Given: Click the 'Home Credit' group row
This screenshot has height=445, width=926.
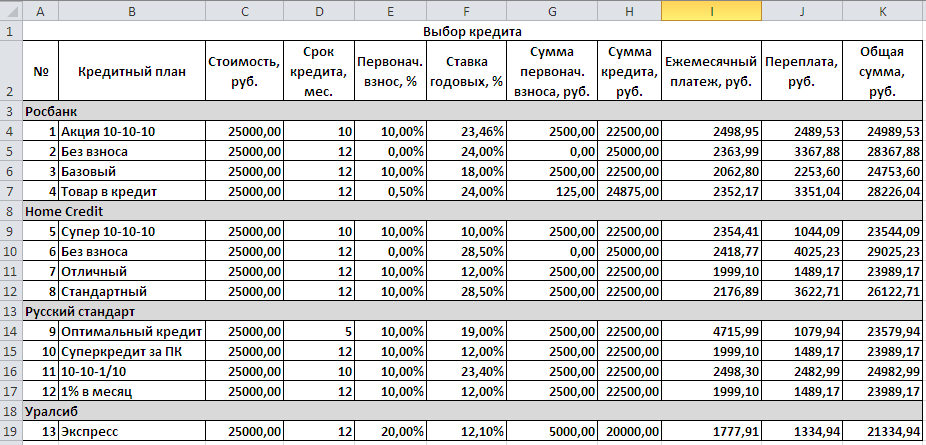Looking at the screenshot, I should click(x=472, y=211).
